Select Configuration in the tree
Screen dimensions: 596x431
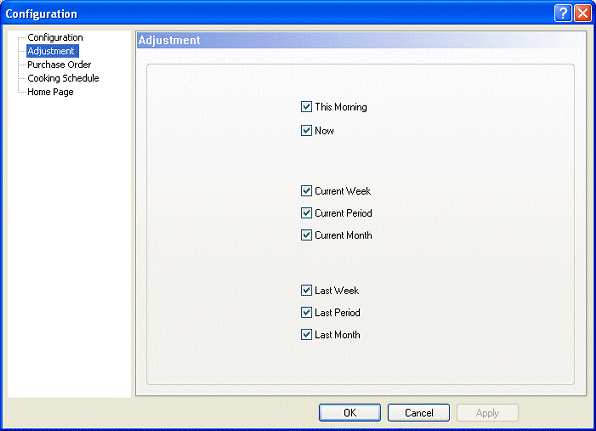tap(55, 37)
